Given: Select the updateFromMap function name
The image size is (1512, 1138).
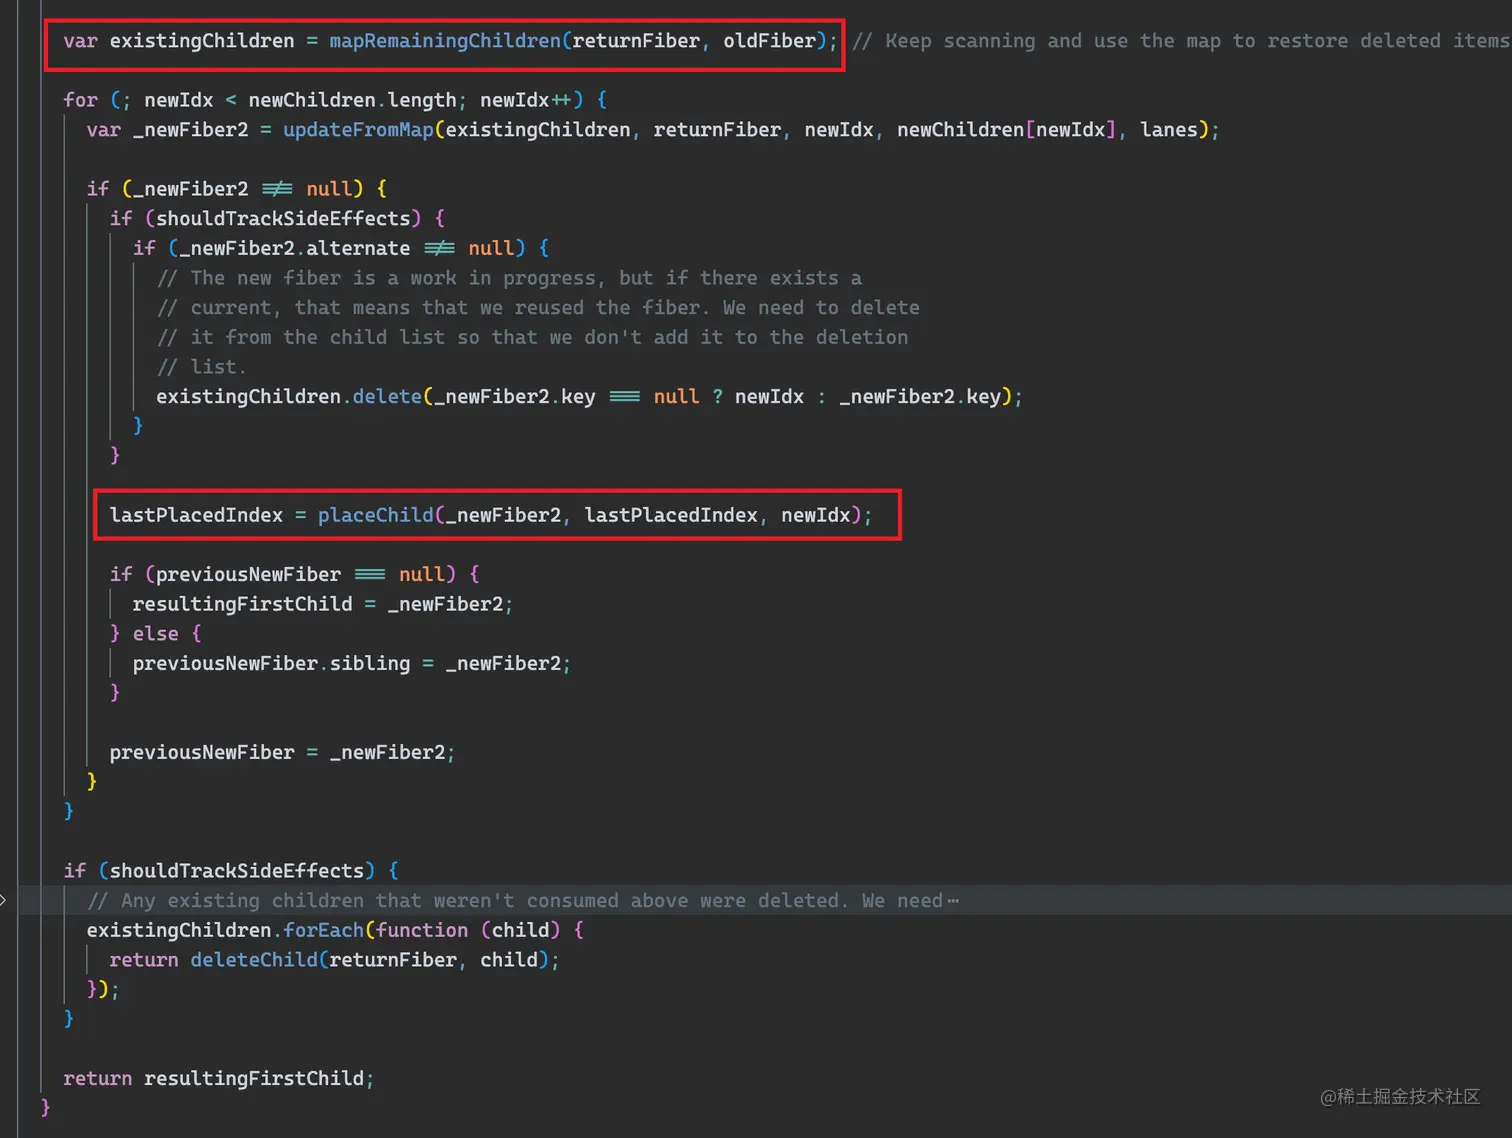Looking at the screenshot, I should click(358, 130).
